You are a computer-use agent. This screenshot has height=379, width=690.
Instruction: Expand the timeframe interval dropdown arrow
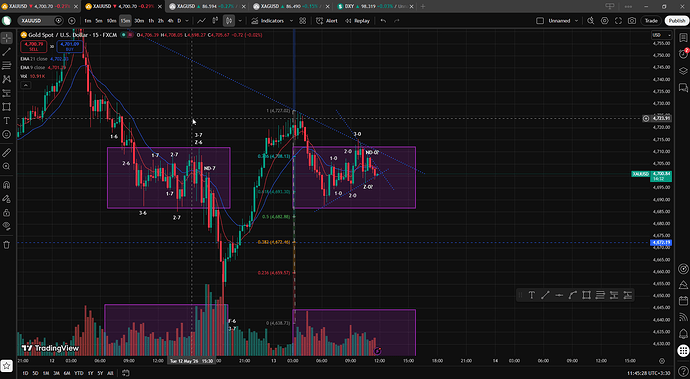pos(187,21)
